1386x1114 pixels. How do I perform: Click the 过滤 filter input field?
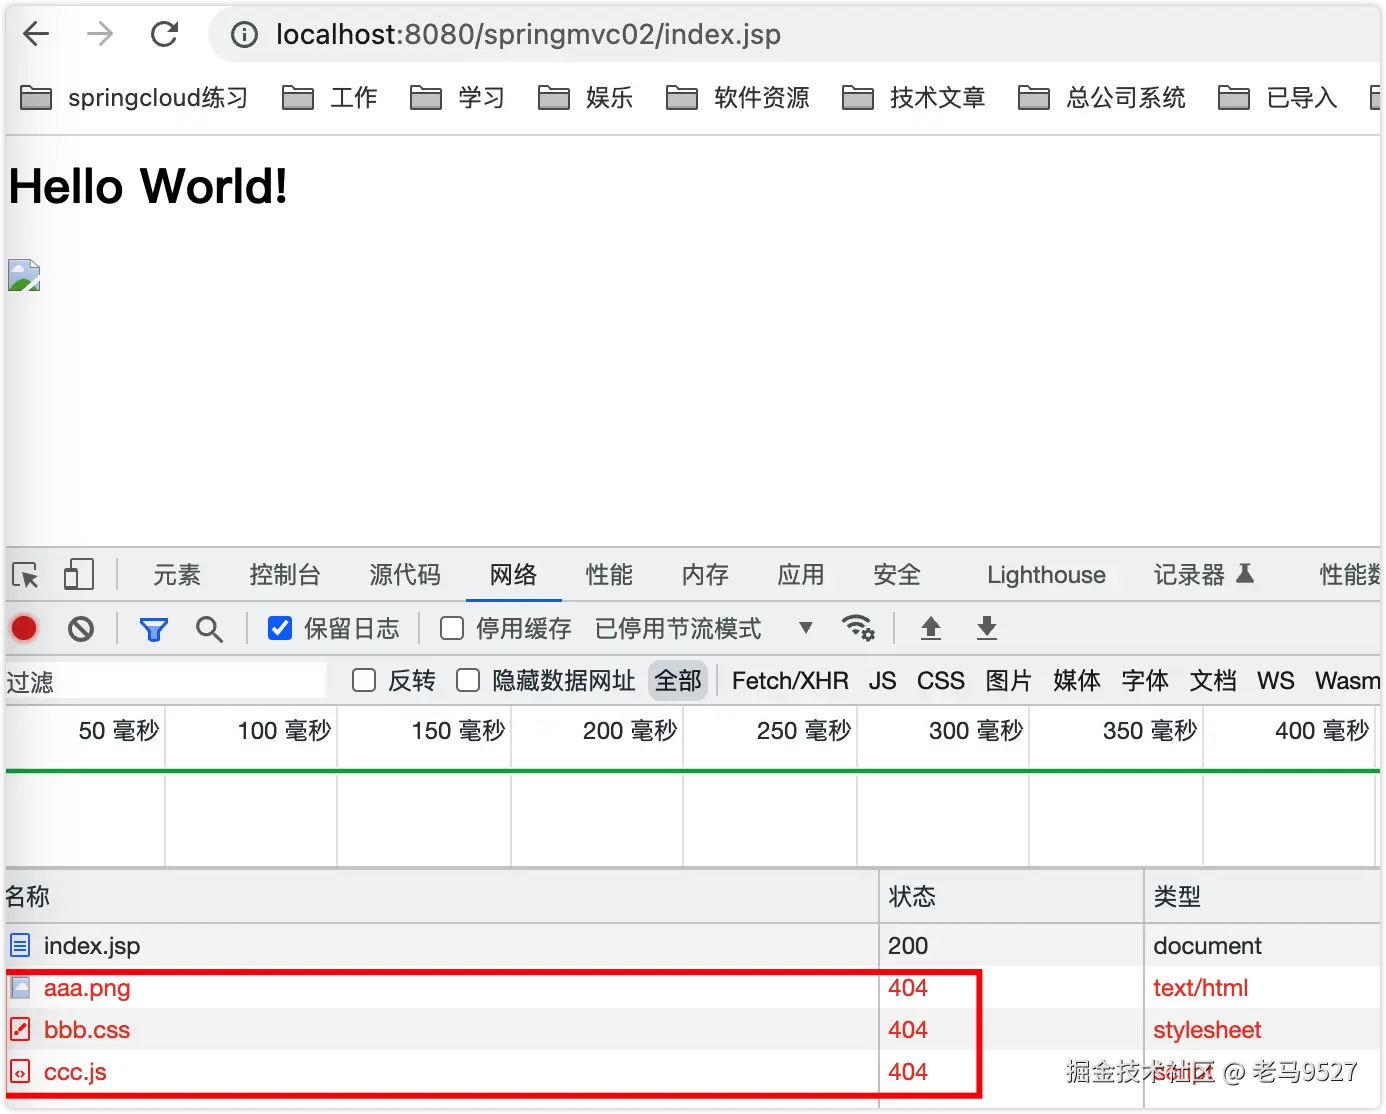point(166,681)
